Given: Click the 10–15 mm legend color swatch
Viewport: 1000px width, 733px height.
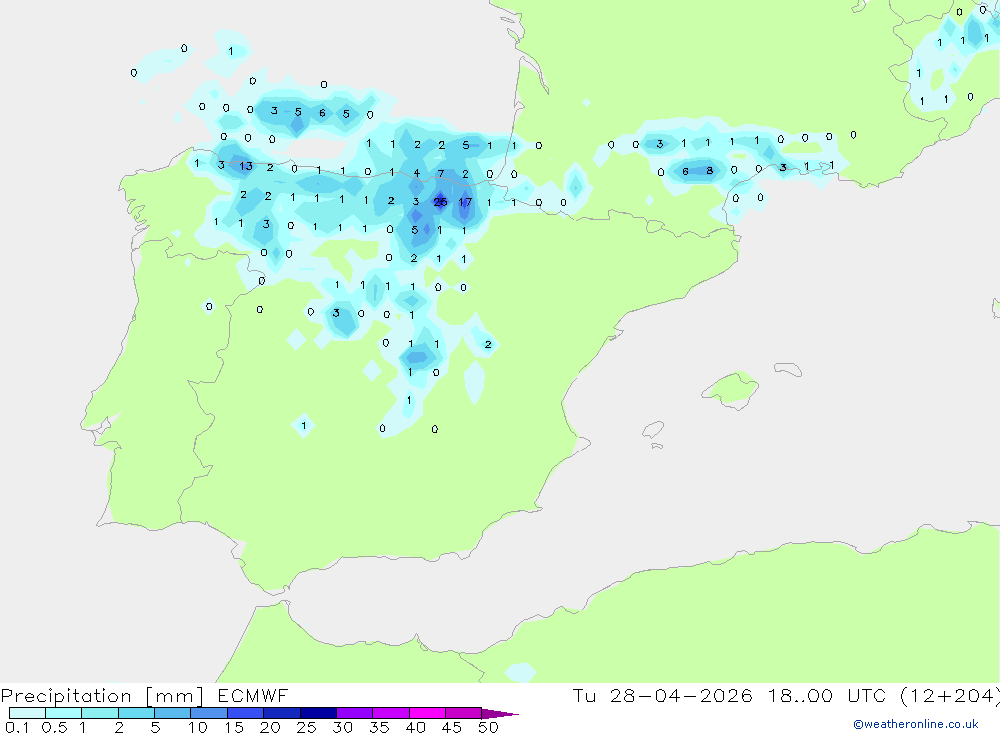Looking at the screenshot, I should coord(209,713).
